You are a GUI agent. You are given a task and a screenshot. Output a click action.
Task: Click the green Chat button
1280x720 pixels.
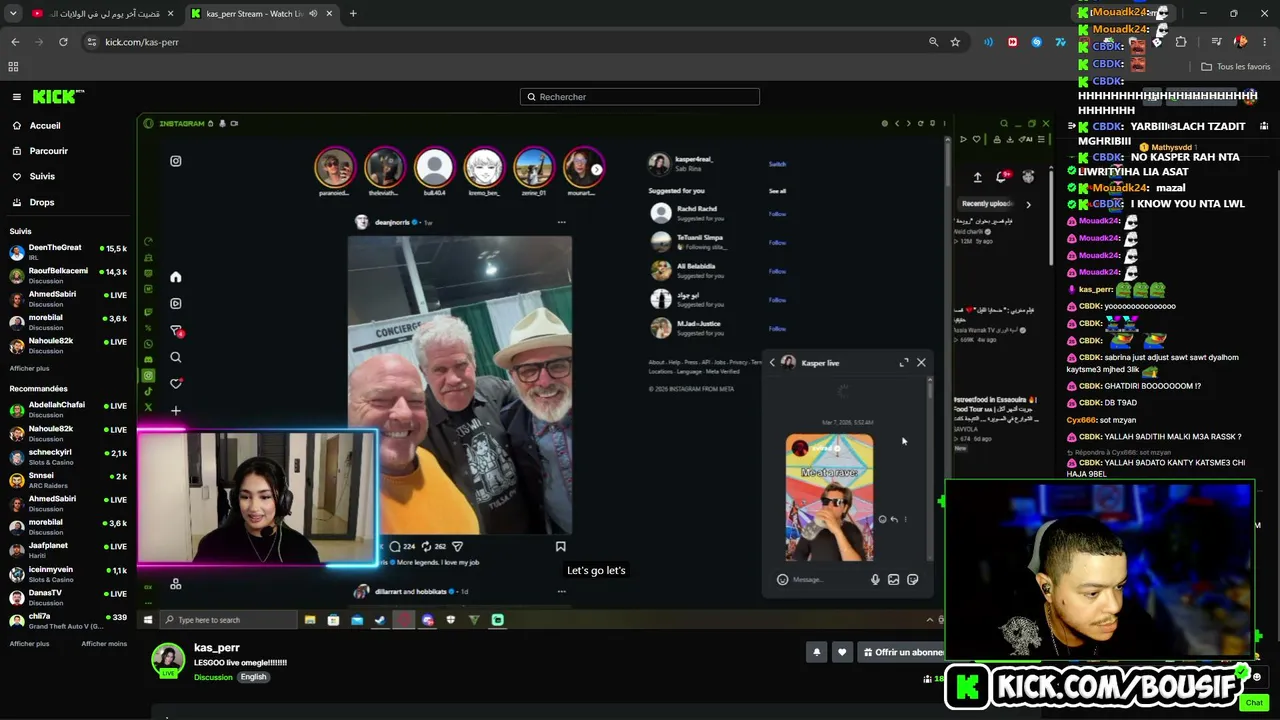click(1254, 702)
